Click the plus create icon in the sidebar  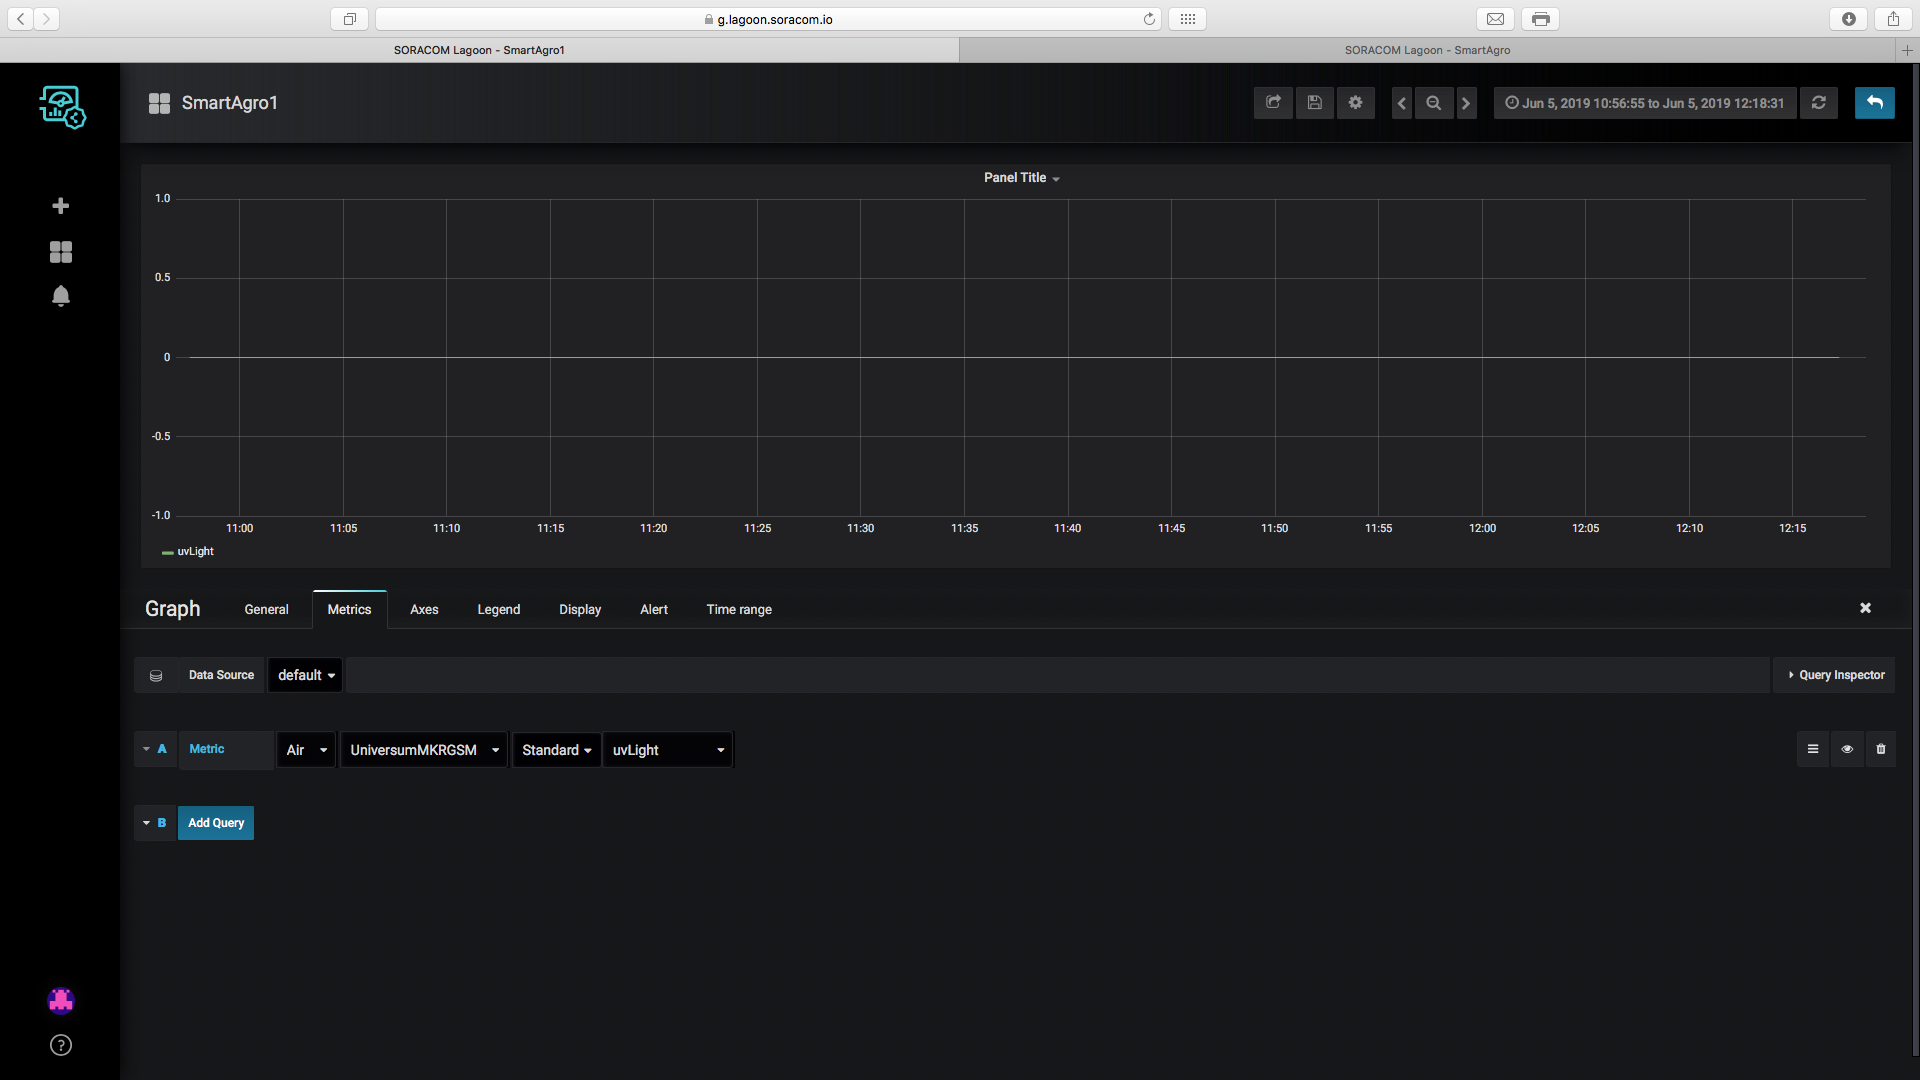click(61, 206)
